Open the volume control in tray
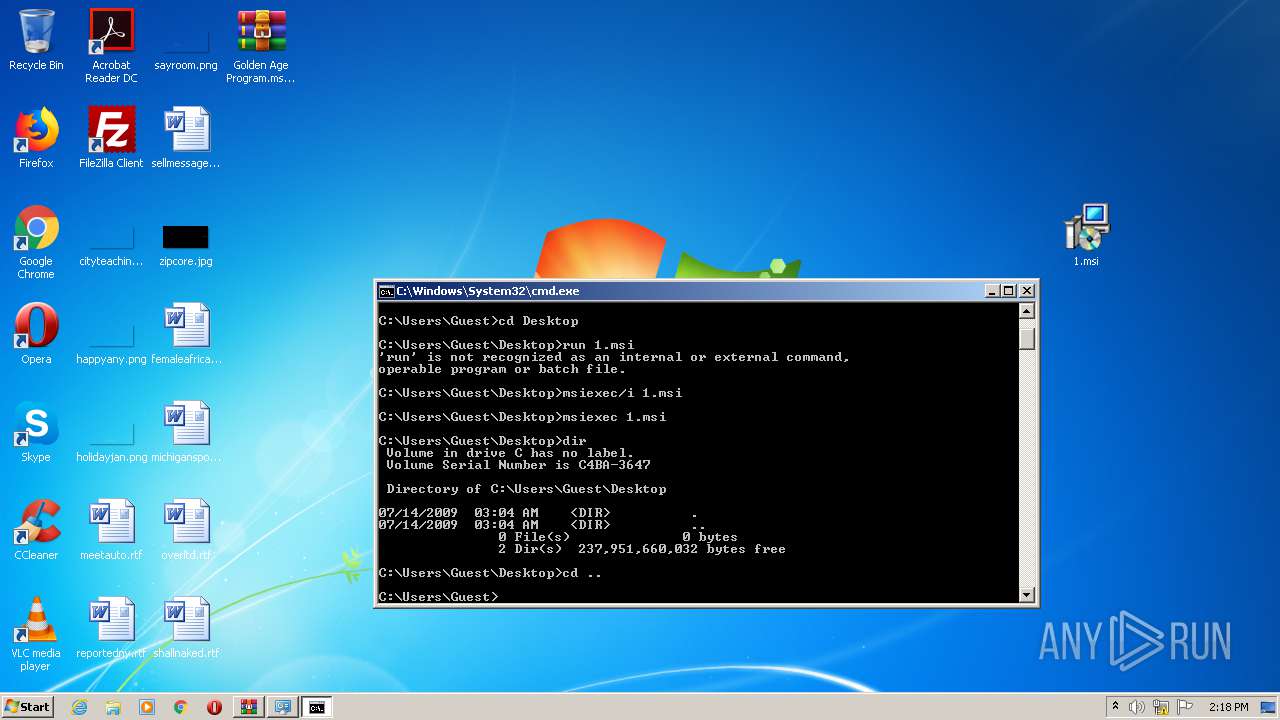 click(1137, 707)
